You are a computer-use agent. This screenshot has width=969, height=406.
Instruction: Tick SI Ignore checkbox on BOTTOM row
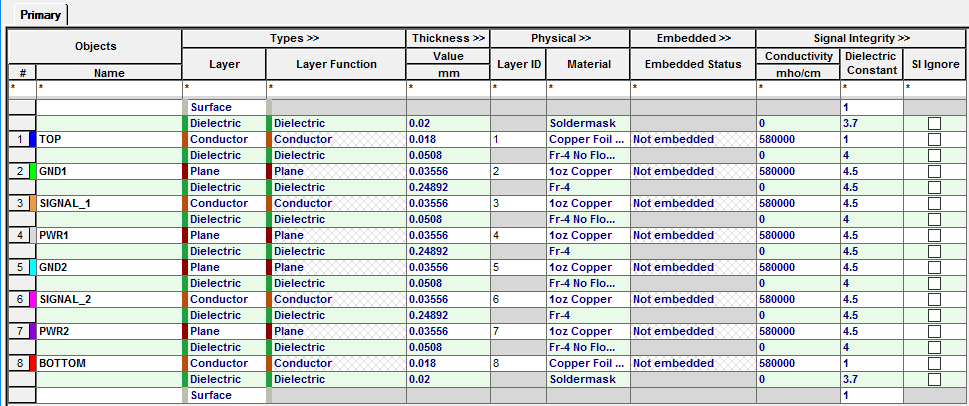coord(934,363)
